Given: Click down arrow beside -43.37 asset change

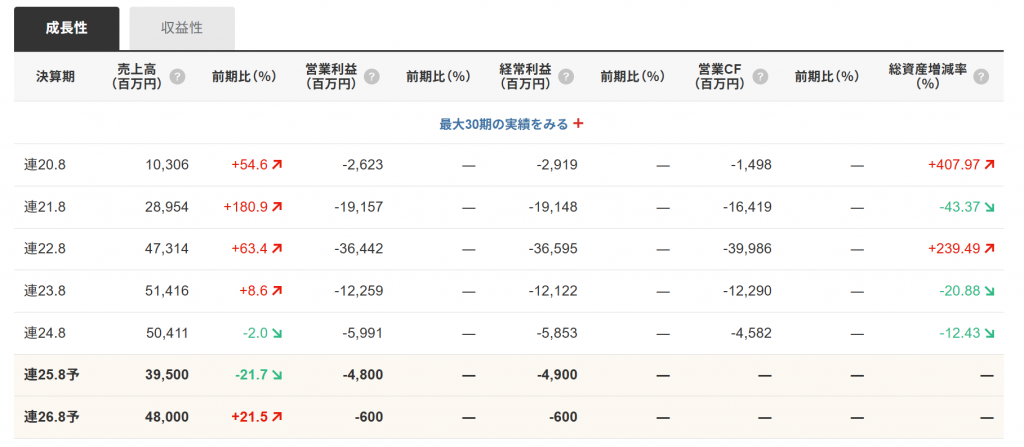Looking at the screenshot, I should point(989,207).
